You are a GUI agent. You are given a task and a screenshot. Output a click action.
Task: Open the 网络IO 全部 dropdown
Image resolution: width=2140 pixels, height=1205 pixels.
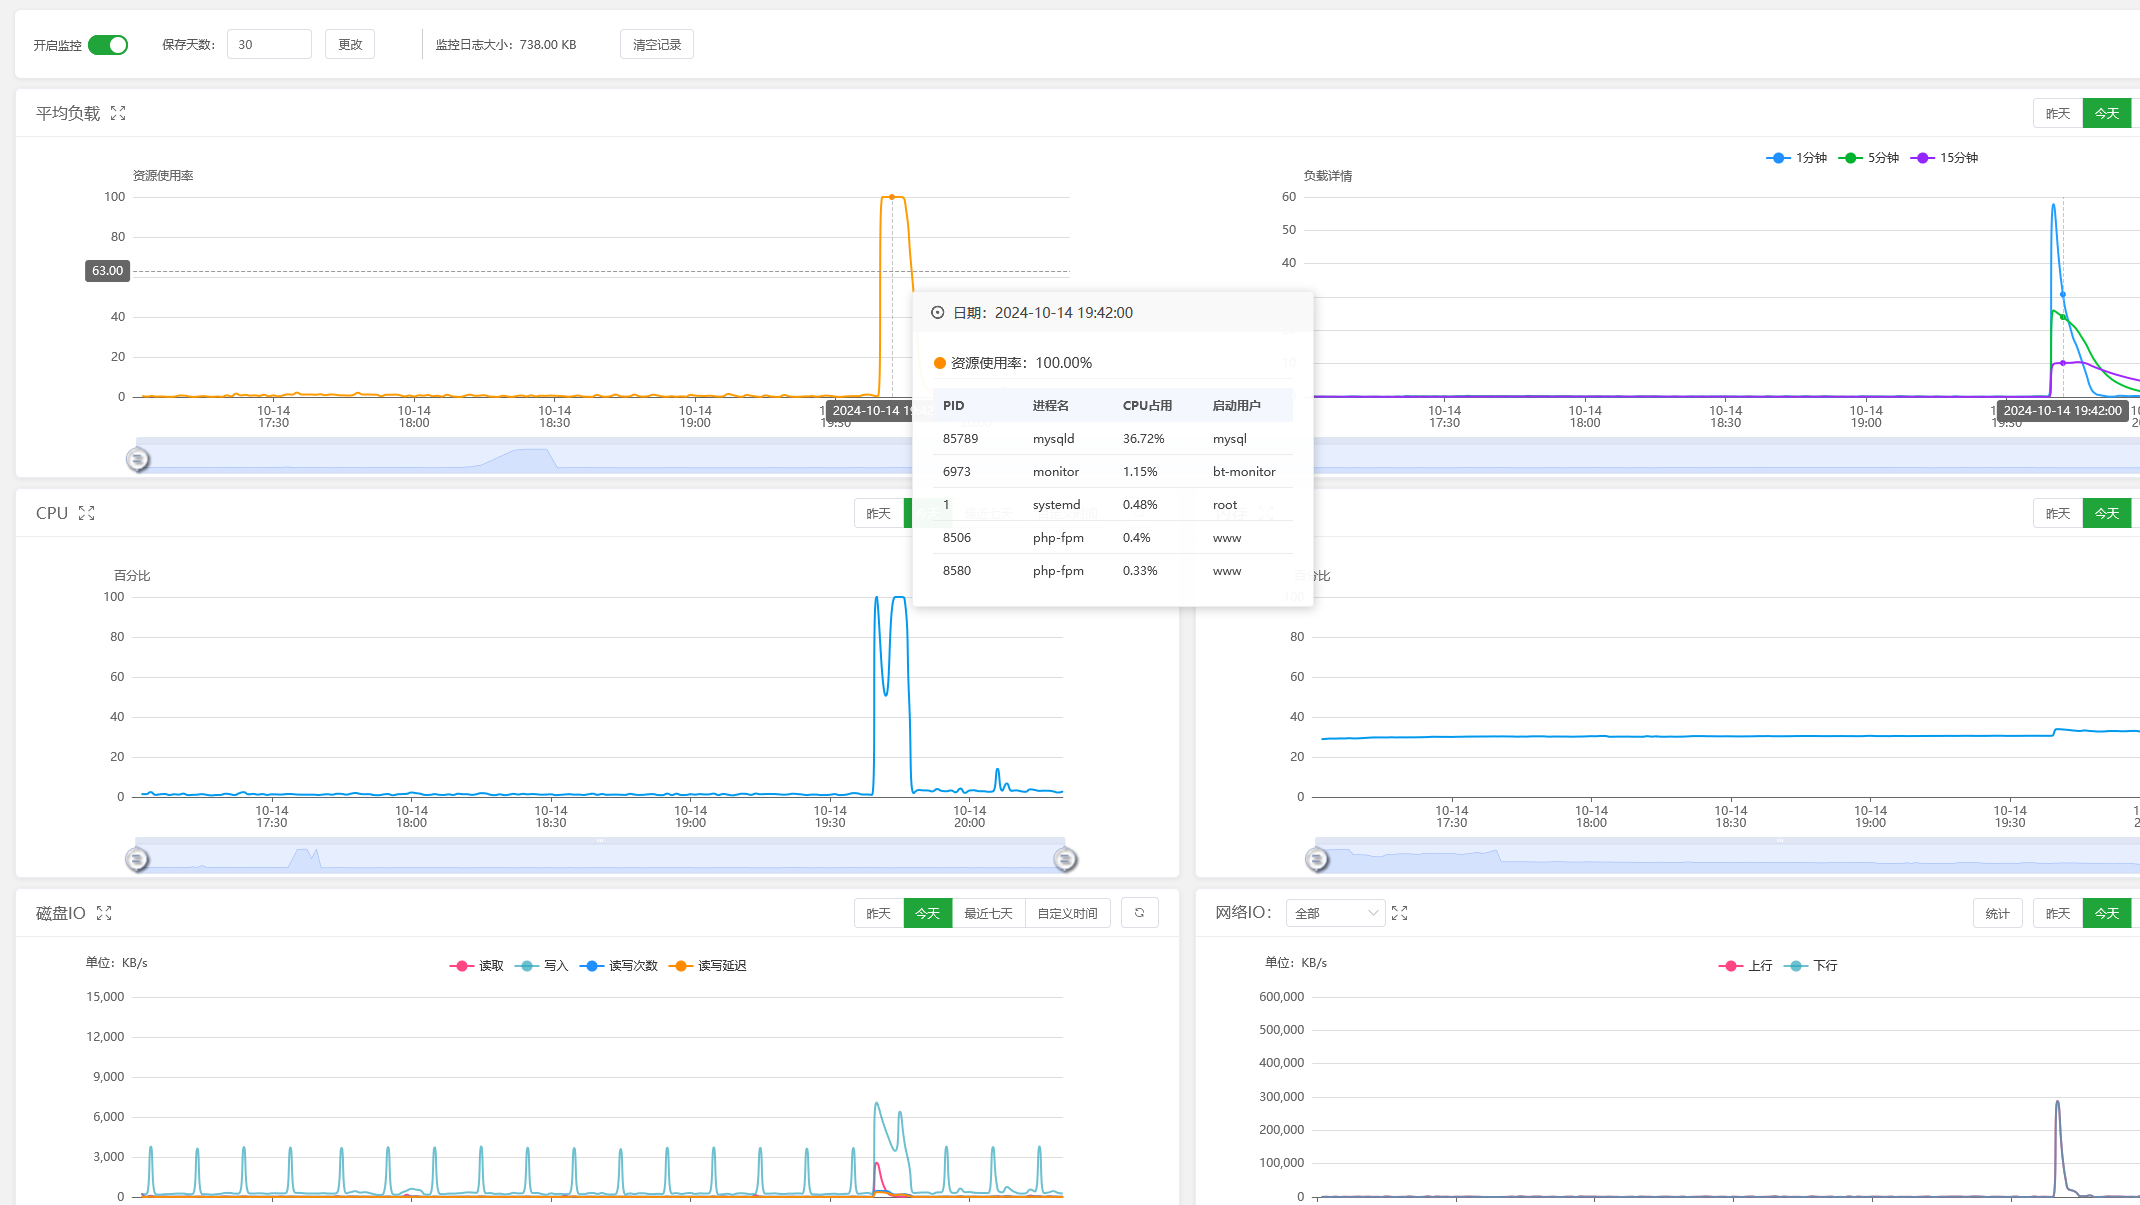click(x=1335, y=913)
